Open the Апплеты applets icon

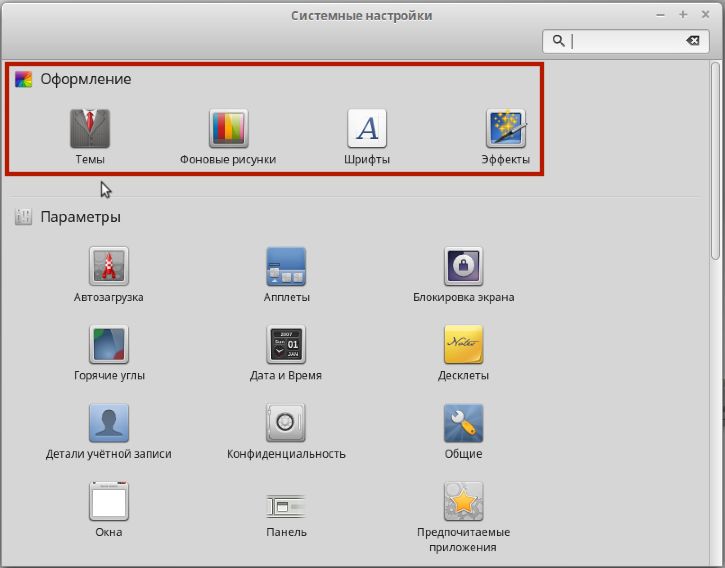[286, 266]
